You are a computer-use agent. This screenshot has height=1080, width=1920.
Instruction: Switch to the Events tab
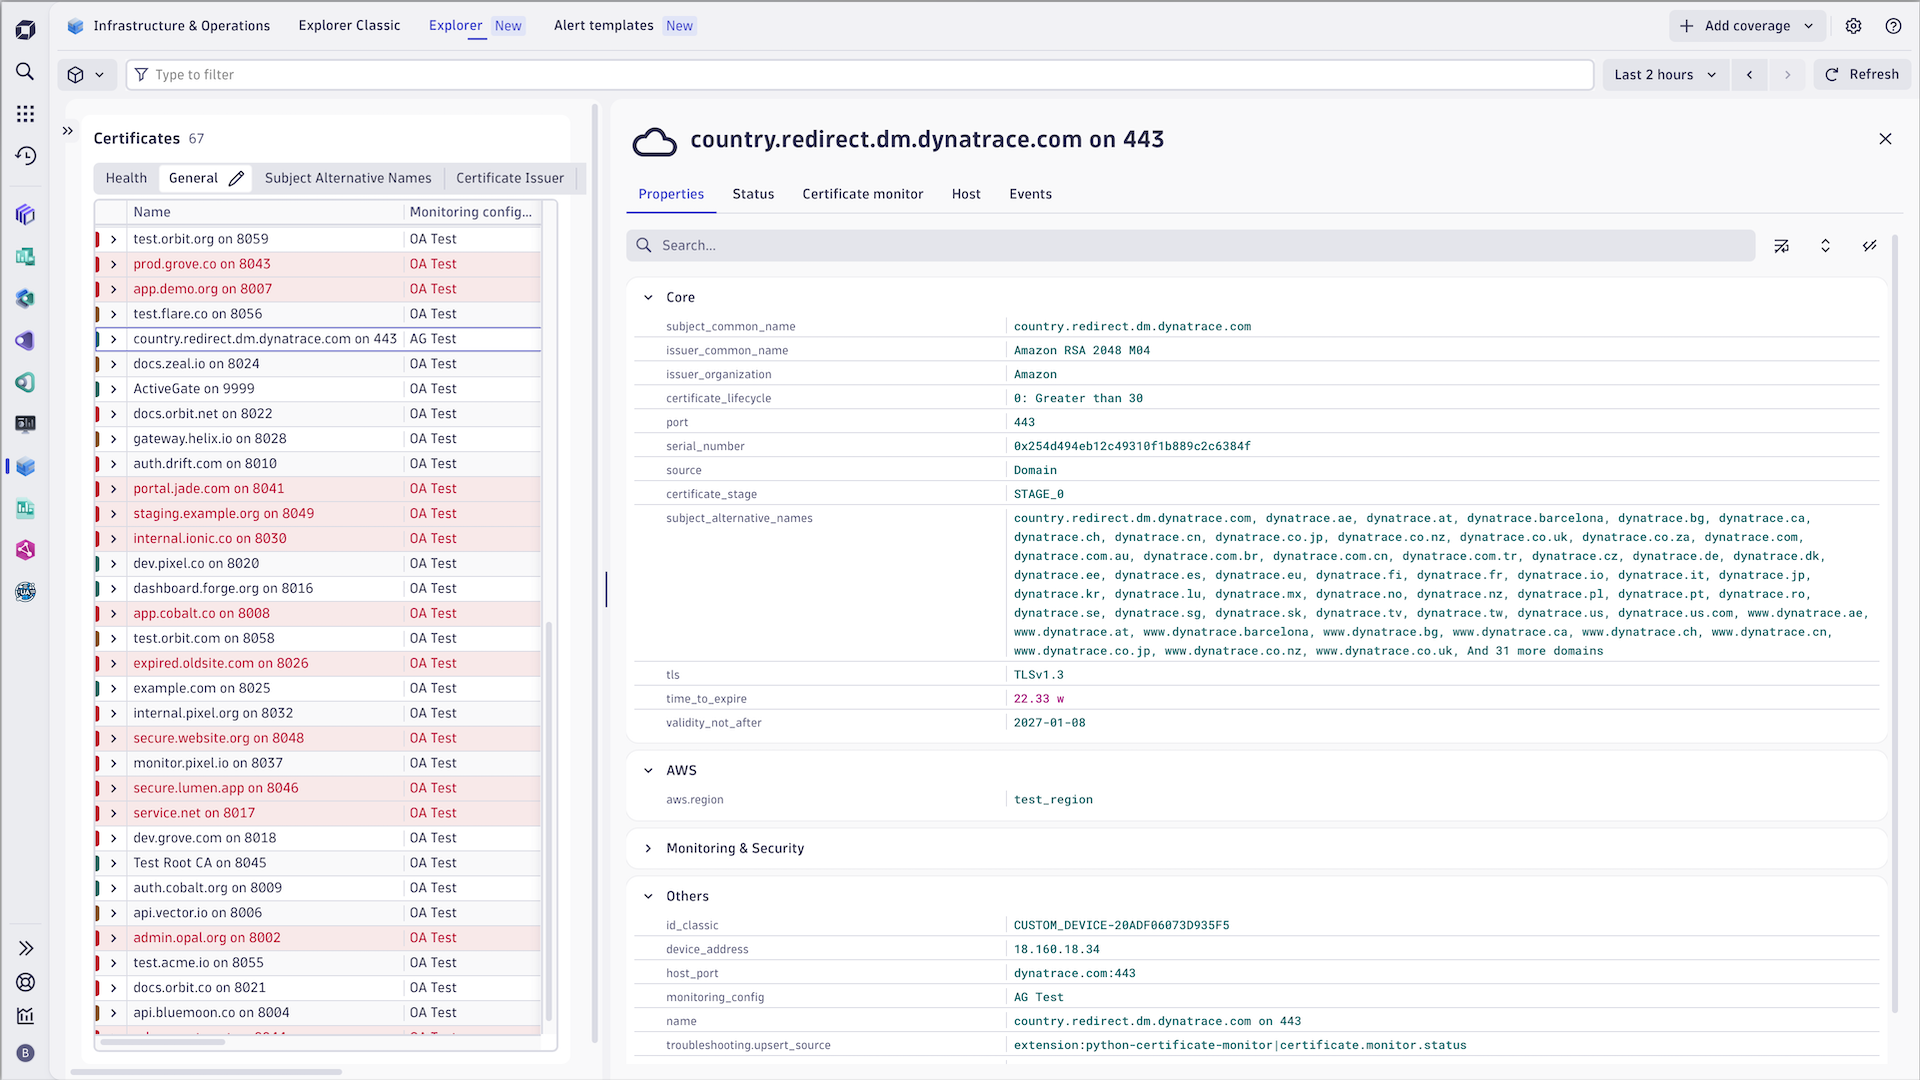coord(1030,194)
